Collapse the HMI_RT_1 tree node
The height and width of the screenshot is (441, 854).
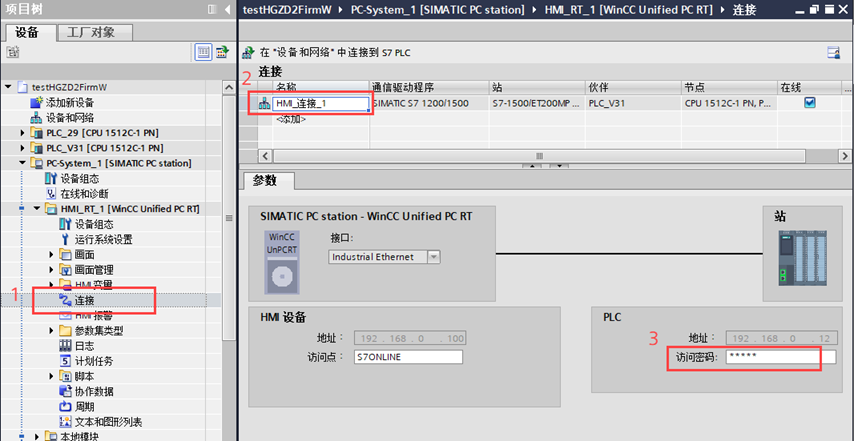point(38,209)
